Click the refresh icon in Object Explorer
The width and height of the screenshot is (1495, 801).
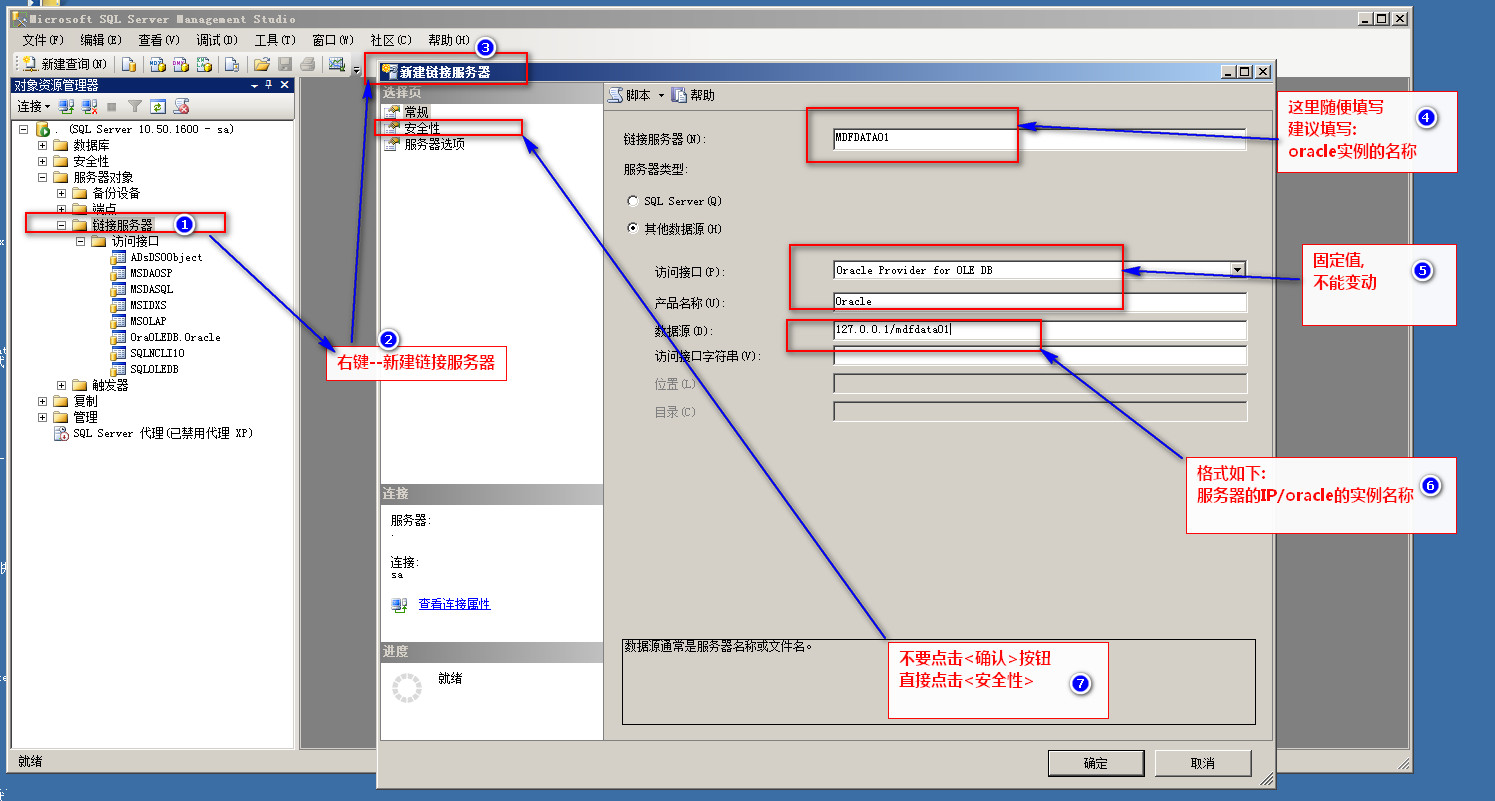coord(157,106)
